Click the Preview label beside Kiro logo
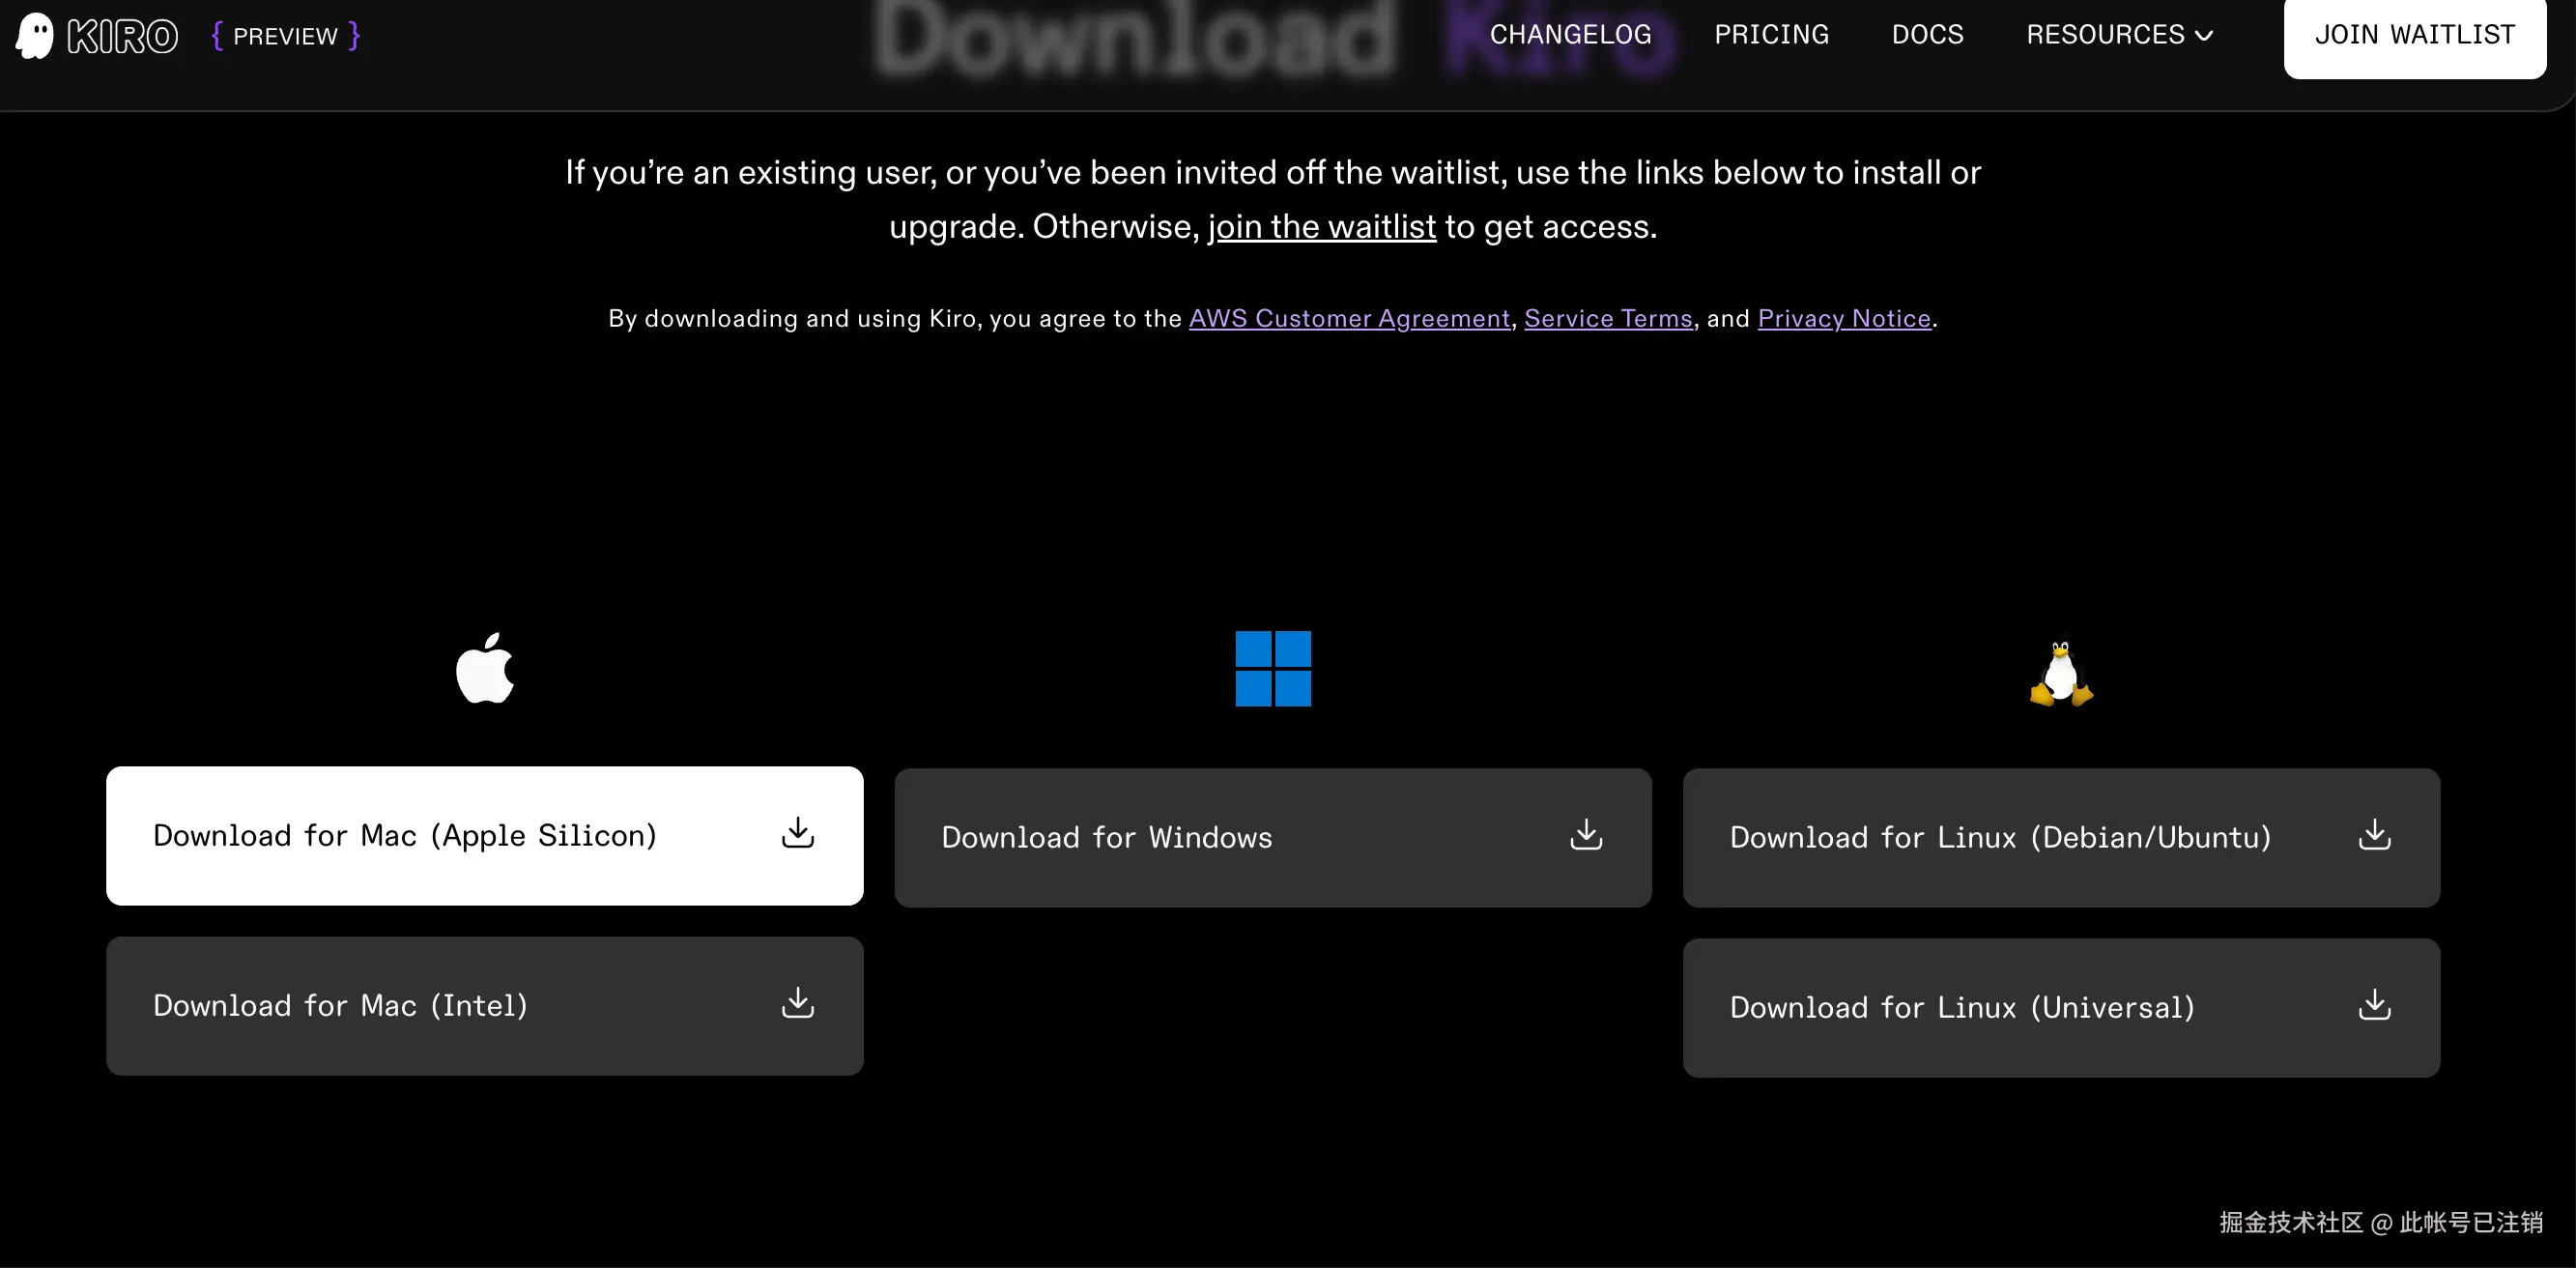2576x1268 pixels. [x=285, y=37]
